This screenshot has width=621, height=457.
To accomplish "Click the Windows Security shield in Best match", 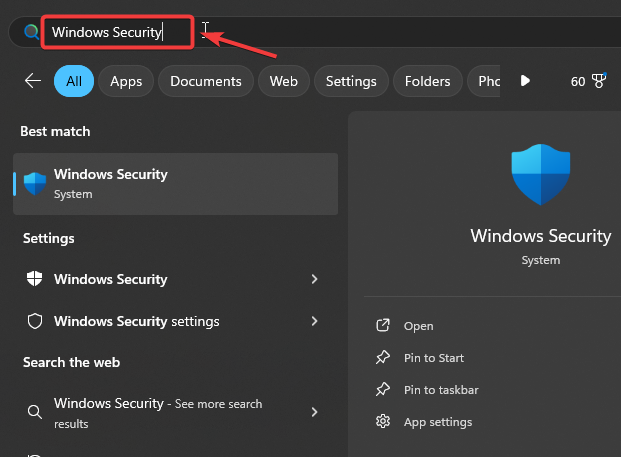I will [x=35, y=184].
